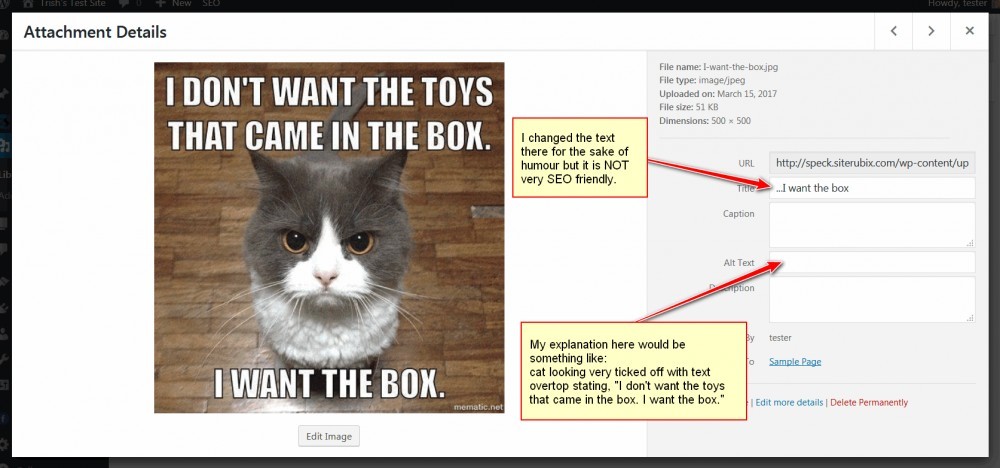Click into the Title field
Screen dimensions: 1000x468
(872, 188)
